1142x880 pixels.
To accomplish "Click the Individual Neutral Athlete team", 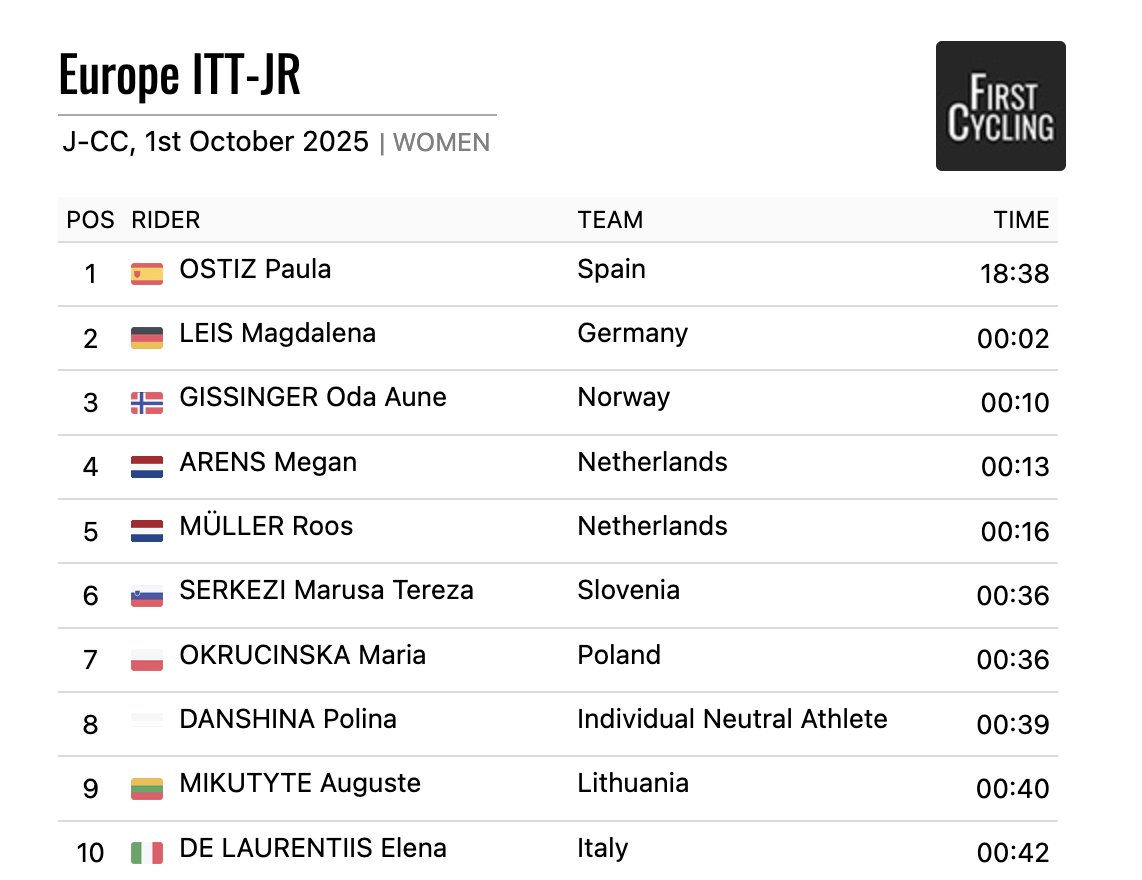I will [732, 719].
